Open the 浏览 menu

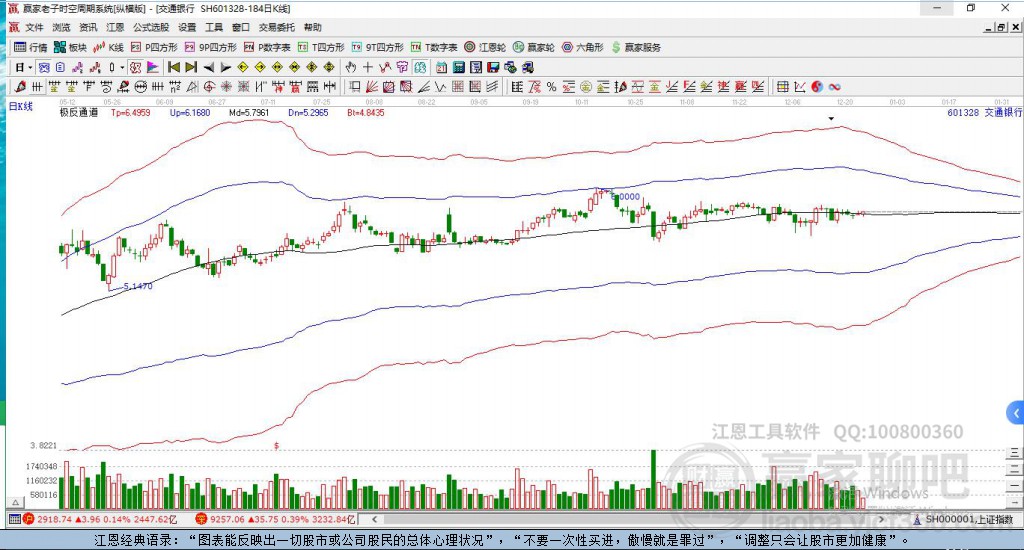click(x=61, y=27)
